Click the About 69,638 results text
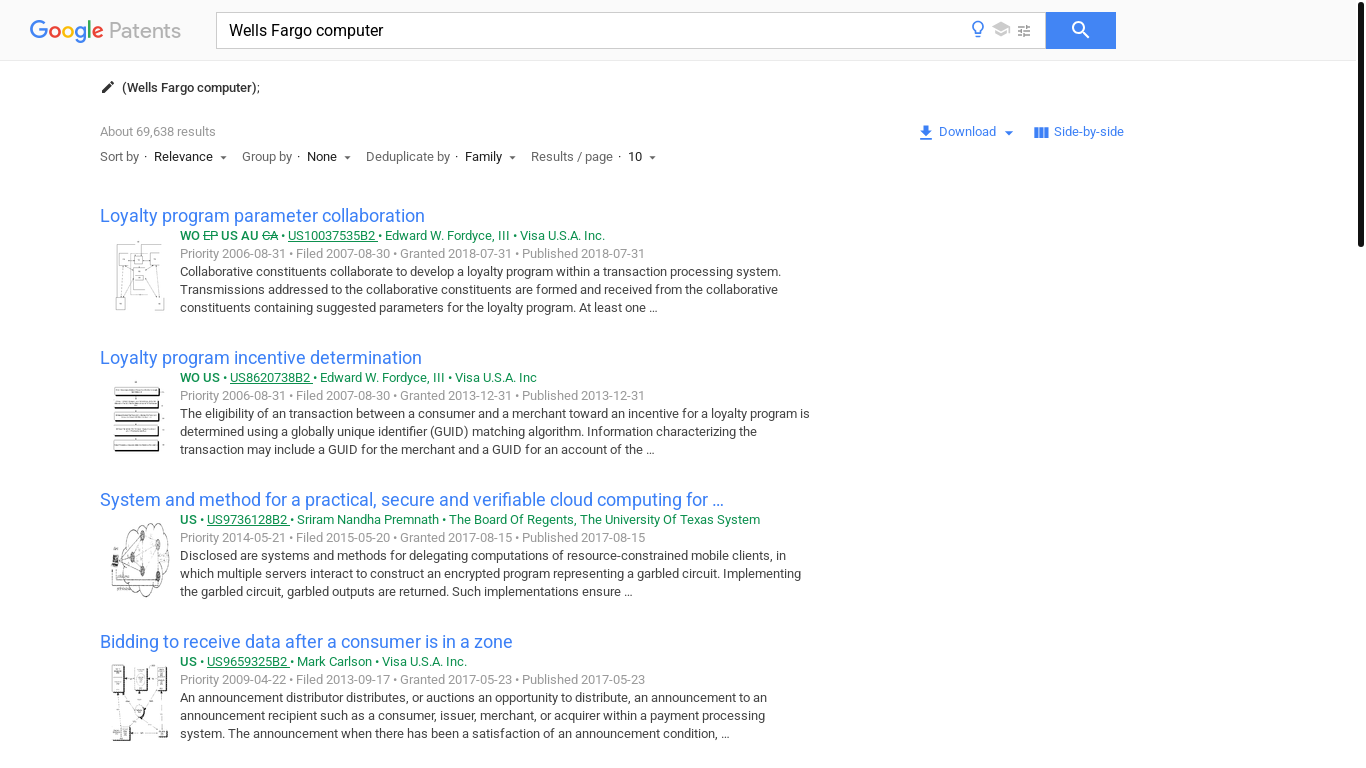 (x=158, y=132)
